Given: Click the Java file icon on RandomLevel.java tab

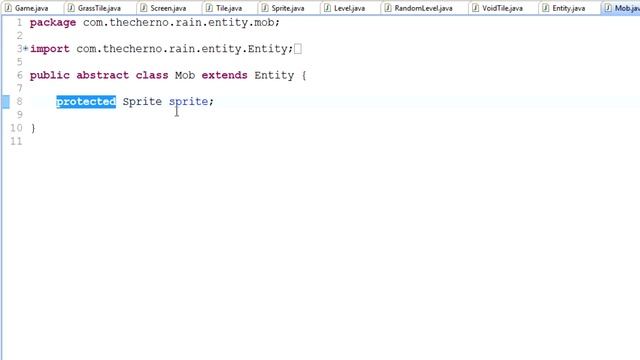Looking at the screenshot, I should pyautogui.click(x=388, y=8).
